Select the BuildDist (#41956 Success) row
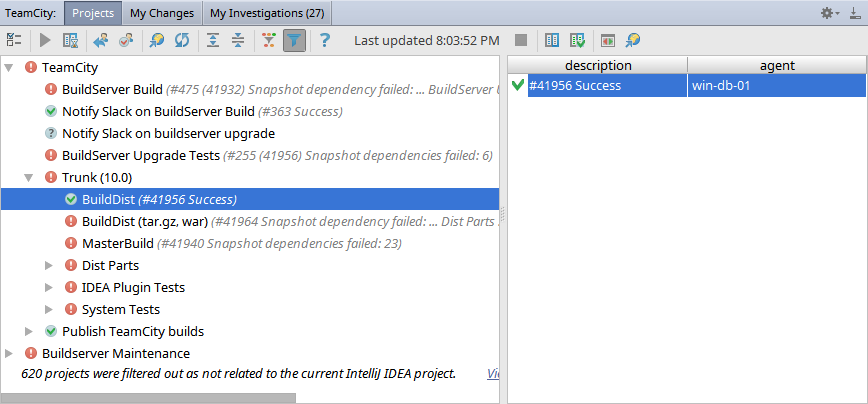 [x=250, y=199]
